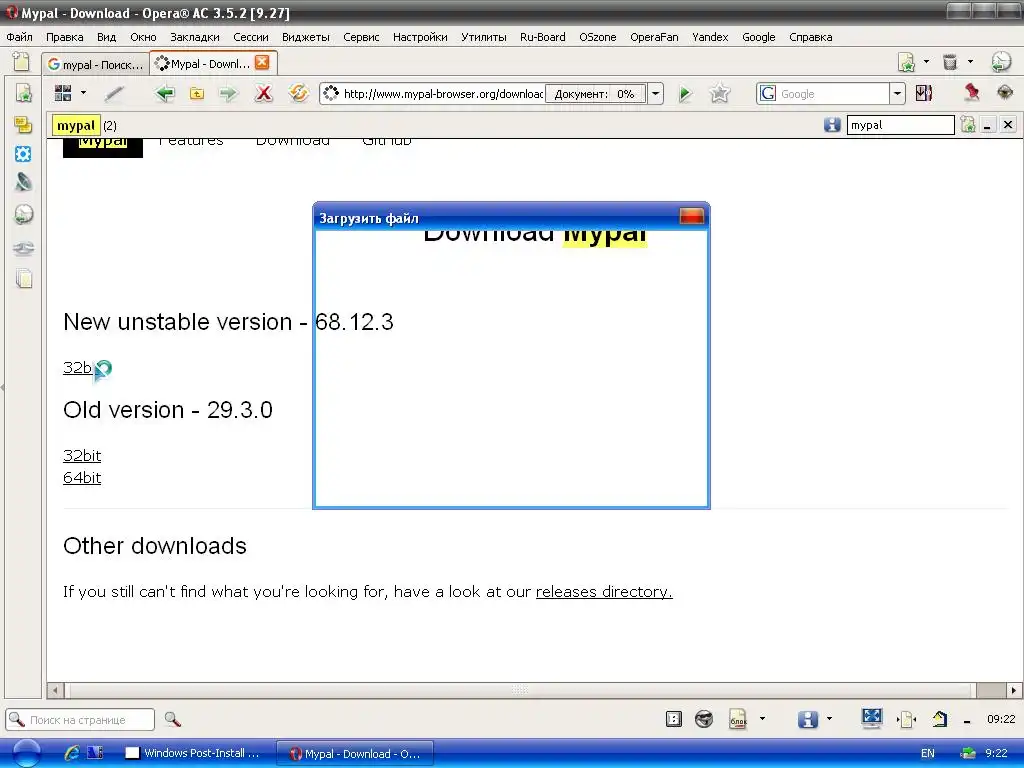Close the 'Mypal - Downl...' tab
Viewport: 1024px width, 768px height.
point(262,62)
